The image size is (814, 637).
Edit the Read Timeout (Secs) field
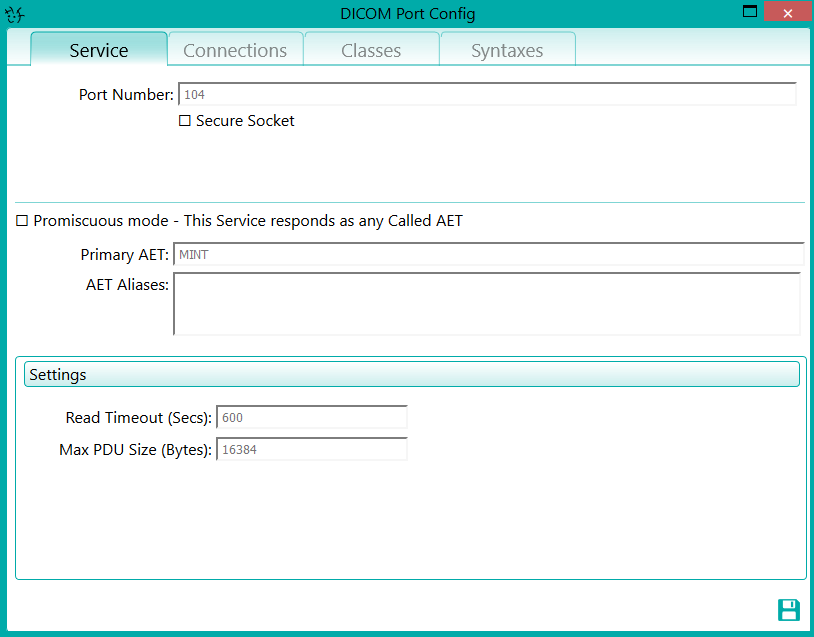(x=311, y=417)
